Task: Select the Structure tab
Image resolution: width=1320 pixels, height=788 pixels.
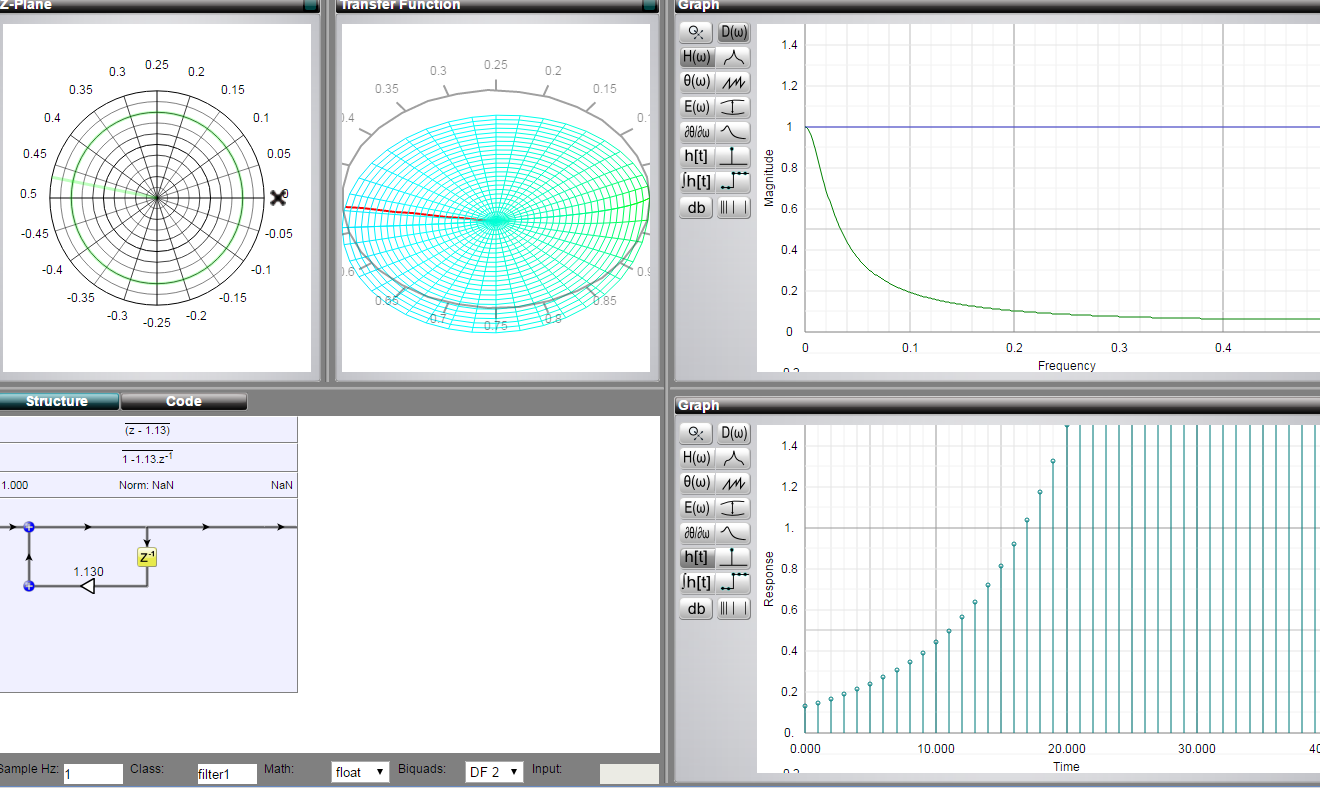Action: tap(57, 401)
